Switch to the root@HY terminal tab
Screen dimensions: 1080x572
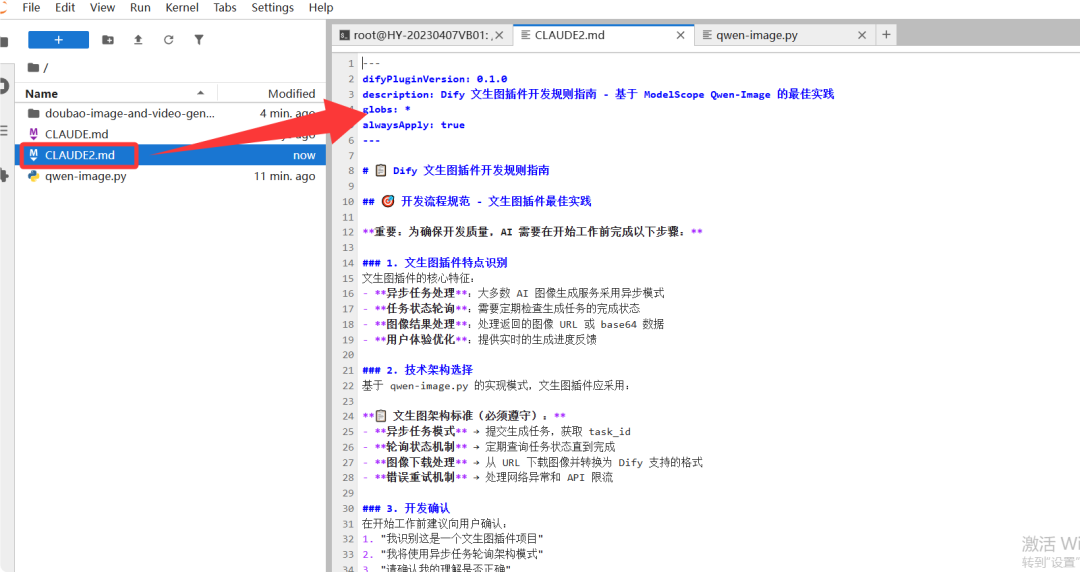tap(421, 35)
